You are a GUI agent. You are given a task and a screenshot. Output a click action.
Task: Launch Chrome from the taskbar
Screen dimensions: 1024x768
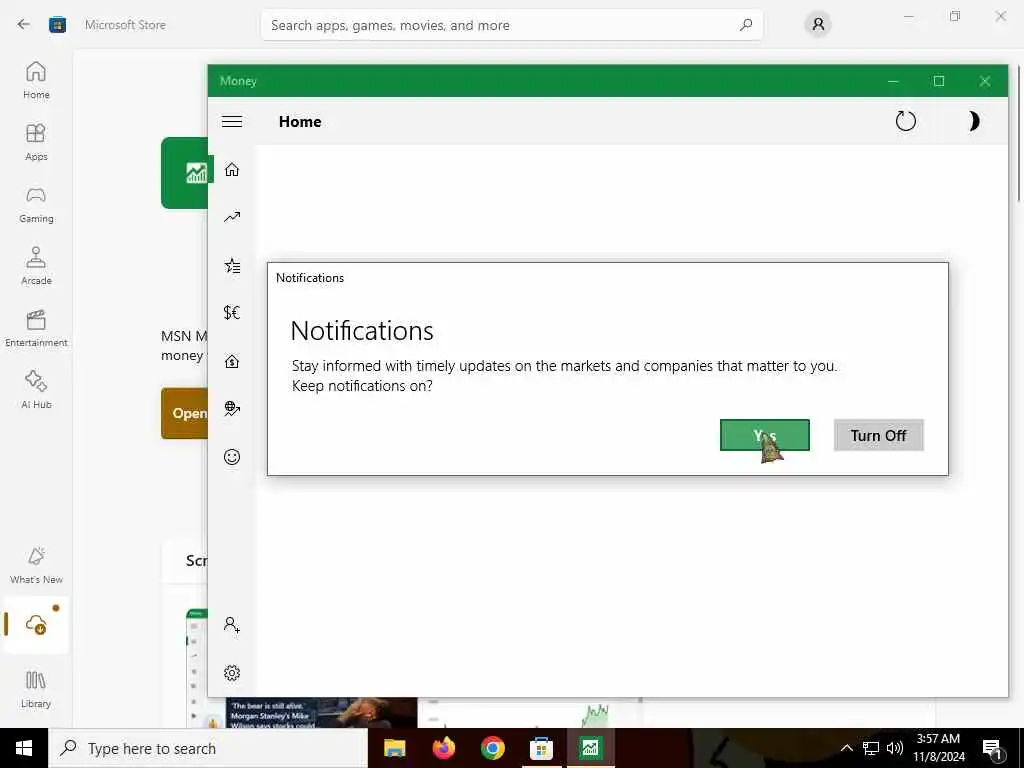click(492, 748)
